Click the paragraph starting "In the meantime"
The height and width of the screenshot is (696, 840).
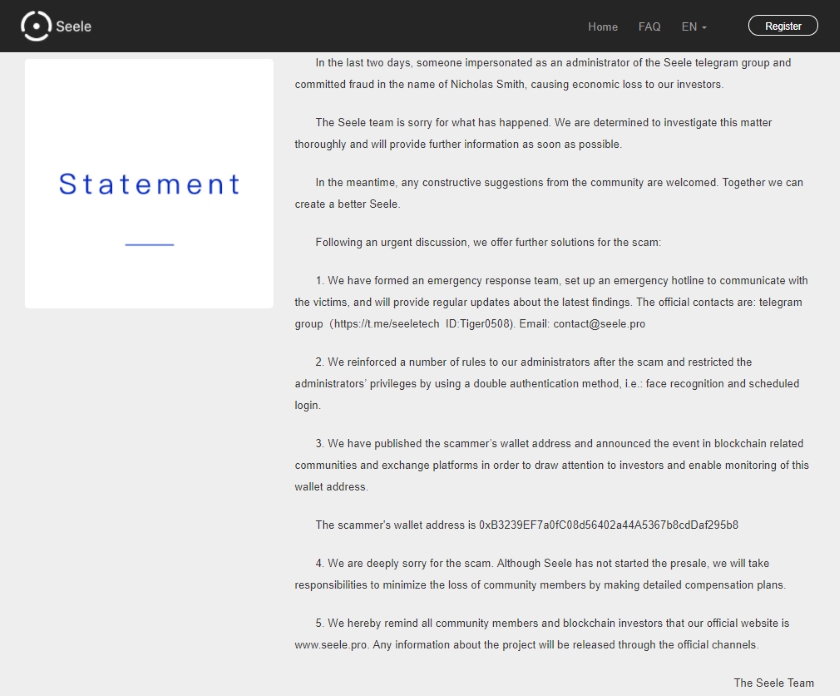pos(549,193)
